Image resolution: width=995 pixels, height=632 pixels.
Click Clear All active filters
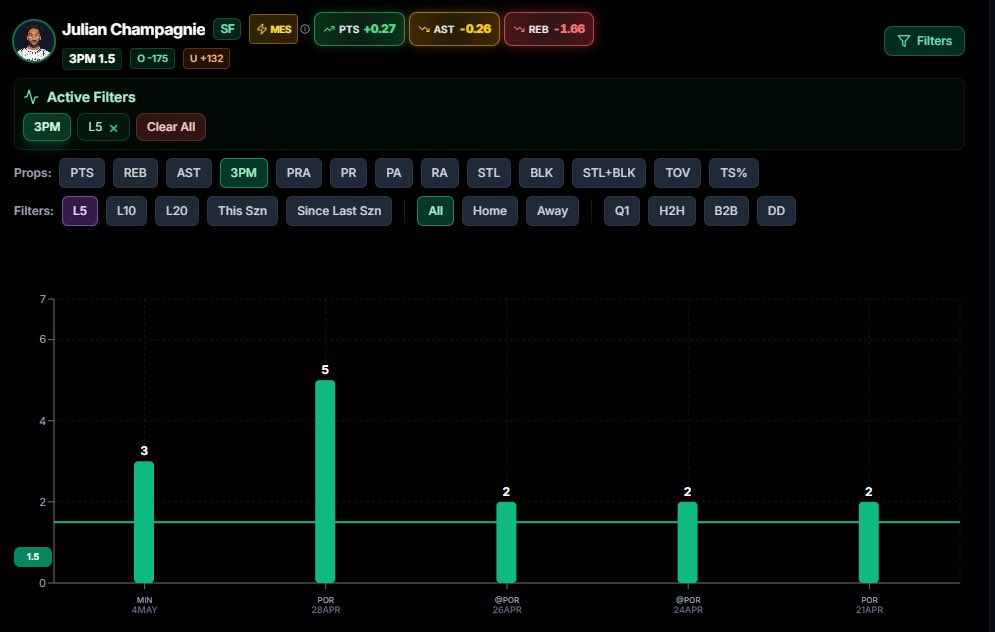click(171, 127)
